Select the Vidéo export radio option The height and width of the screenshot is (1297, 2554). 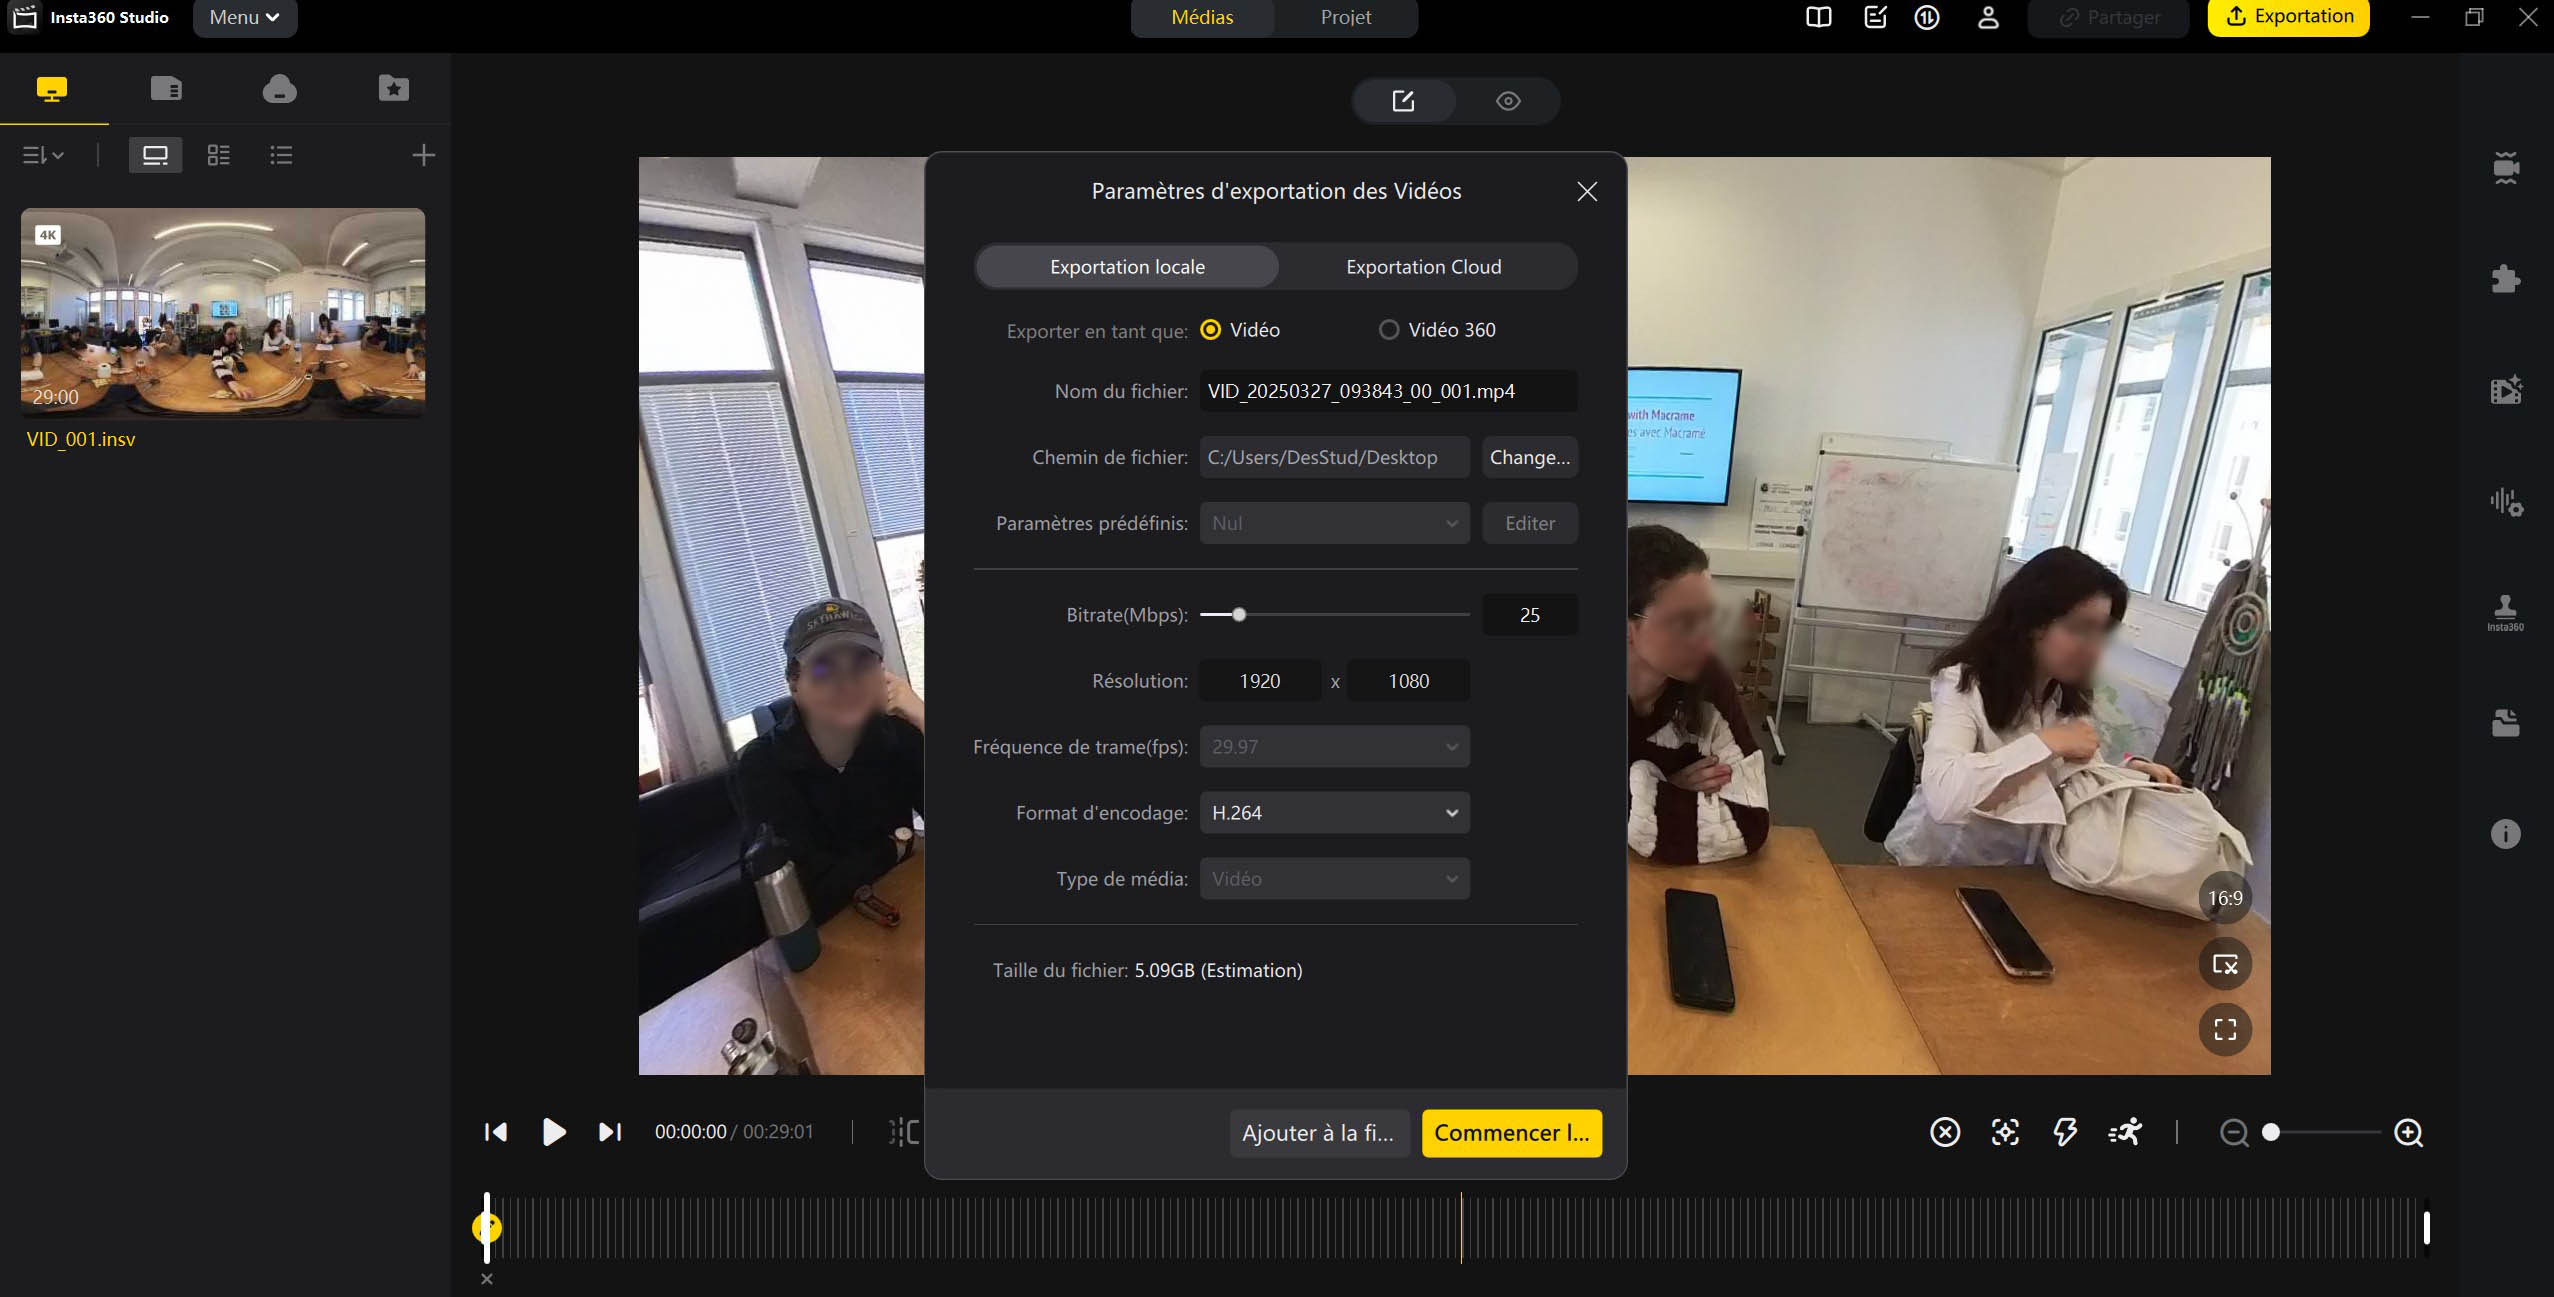coord(1210,330)
